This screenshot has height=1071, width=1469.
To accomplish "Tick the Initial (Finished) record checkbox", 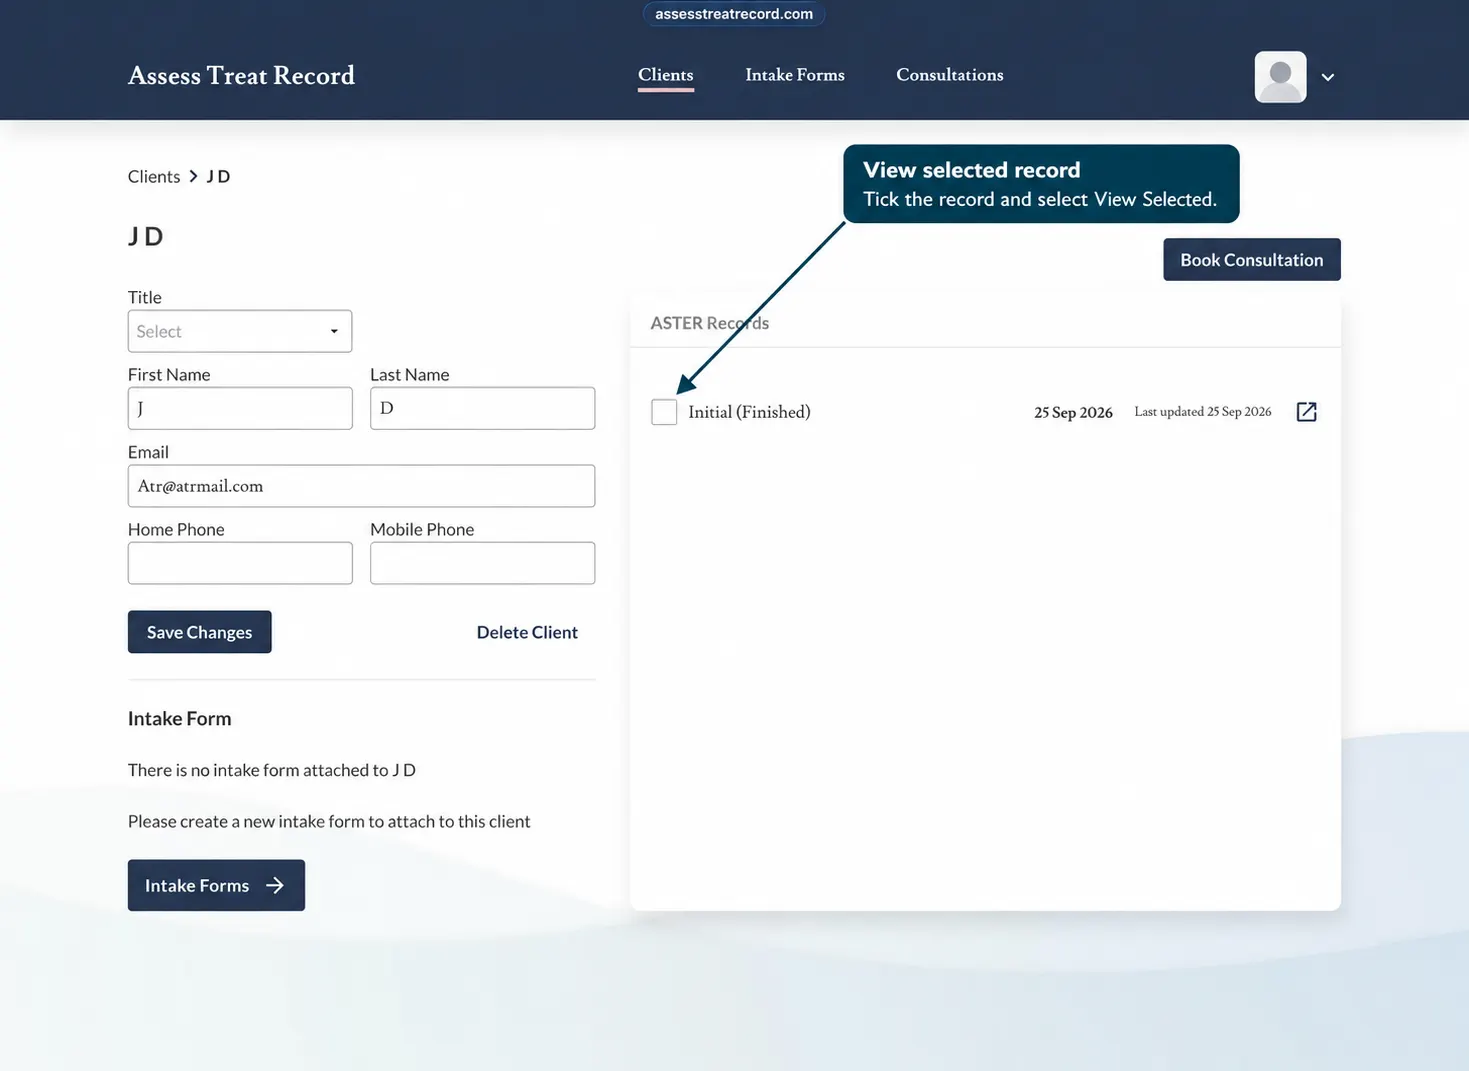I will pos(664,412).
